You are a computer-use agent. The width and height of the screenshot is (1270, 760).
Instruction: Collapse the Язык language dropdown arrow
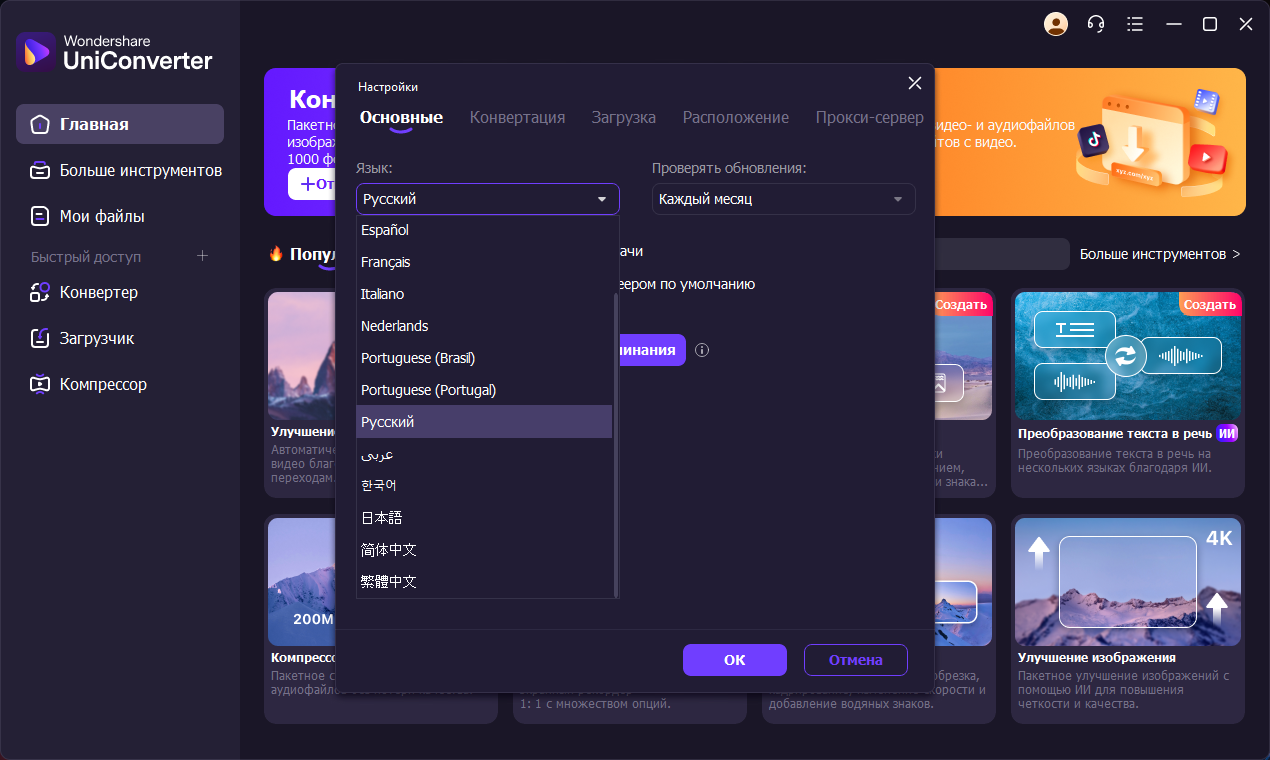point(602,199)
